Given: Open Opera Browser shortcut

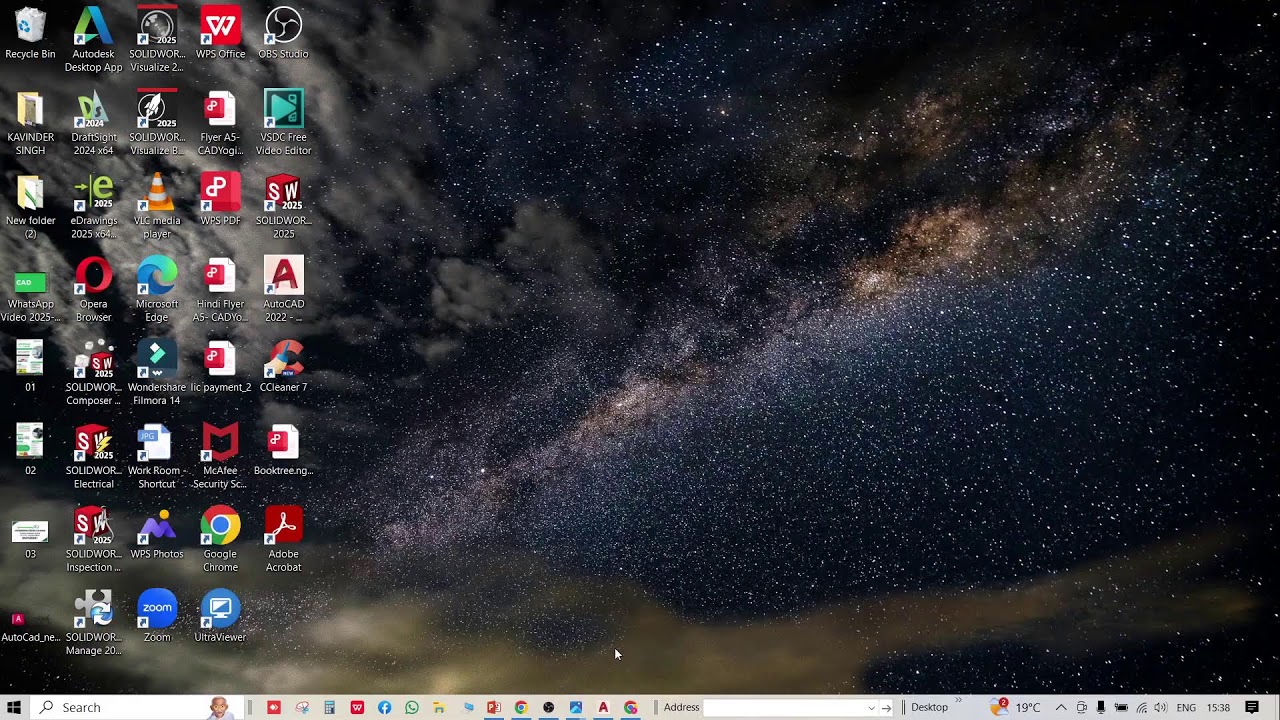Looking at the screenshot, I should tap(93, 290).
